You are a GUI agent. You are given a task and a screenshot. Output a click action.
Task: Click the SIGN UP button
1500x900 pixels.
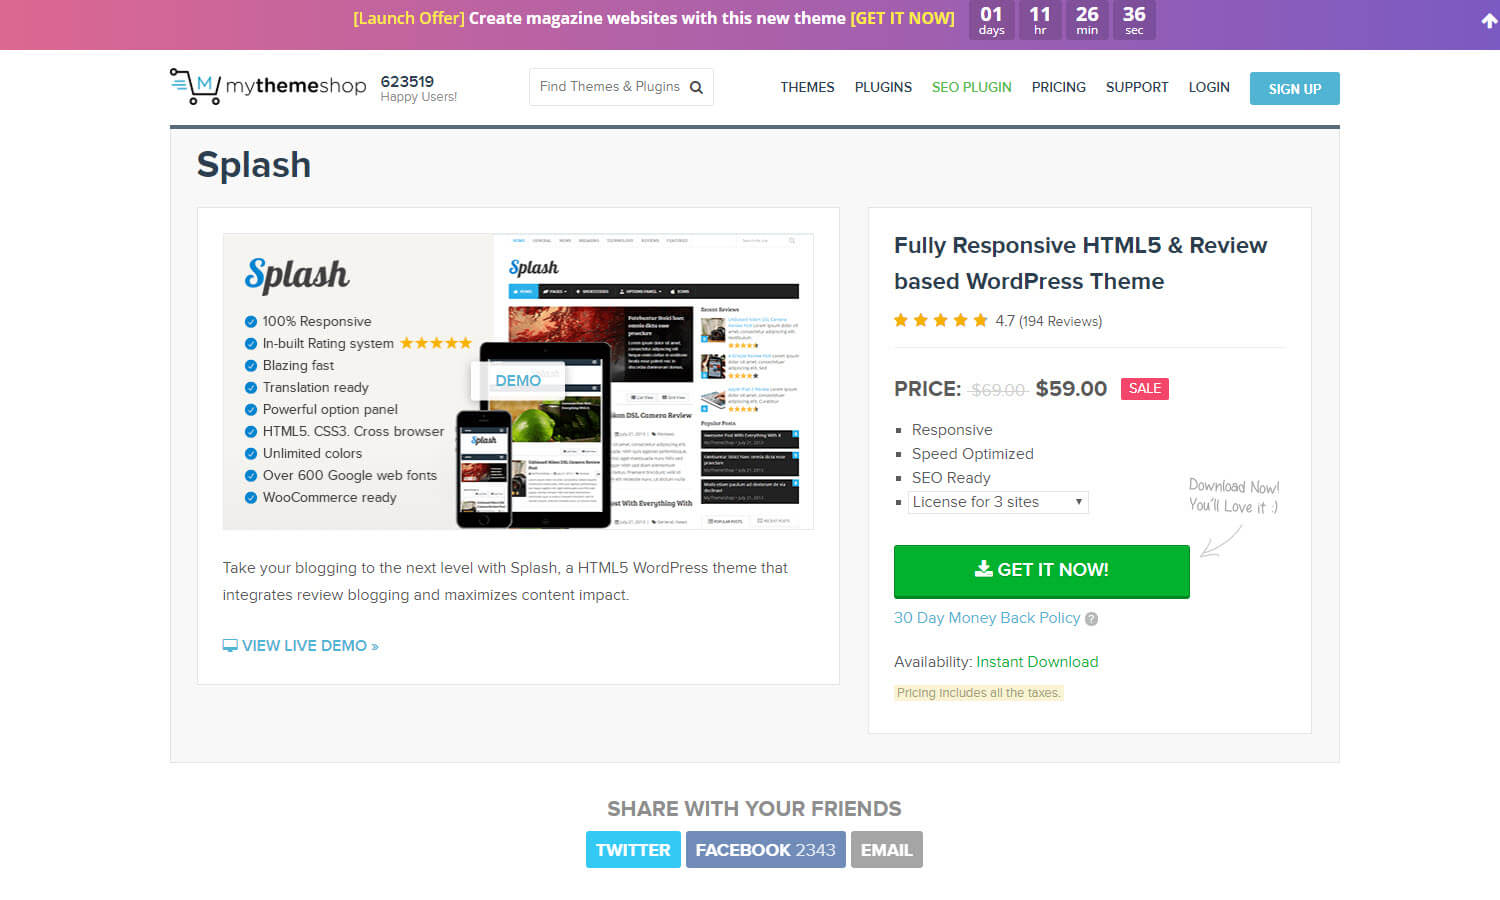click(1294, 88)
